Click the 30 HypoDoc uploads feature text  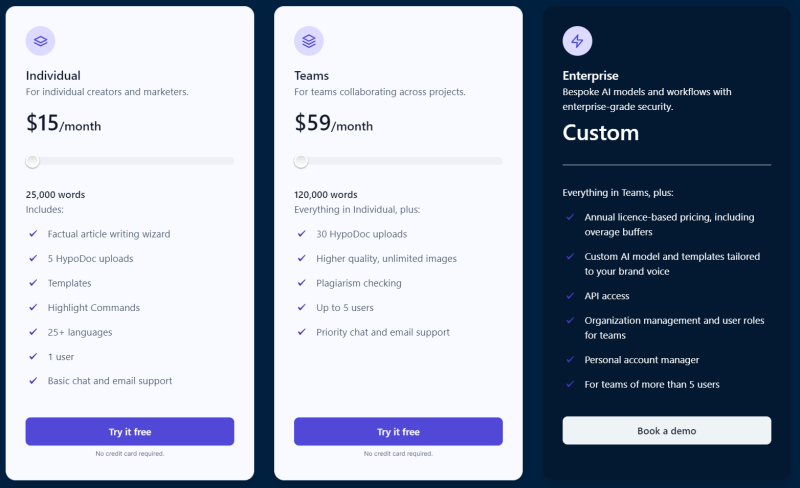tap(361, 234)
